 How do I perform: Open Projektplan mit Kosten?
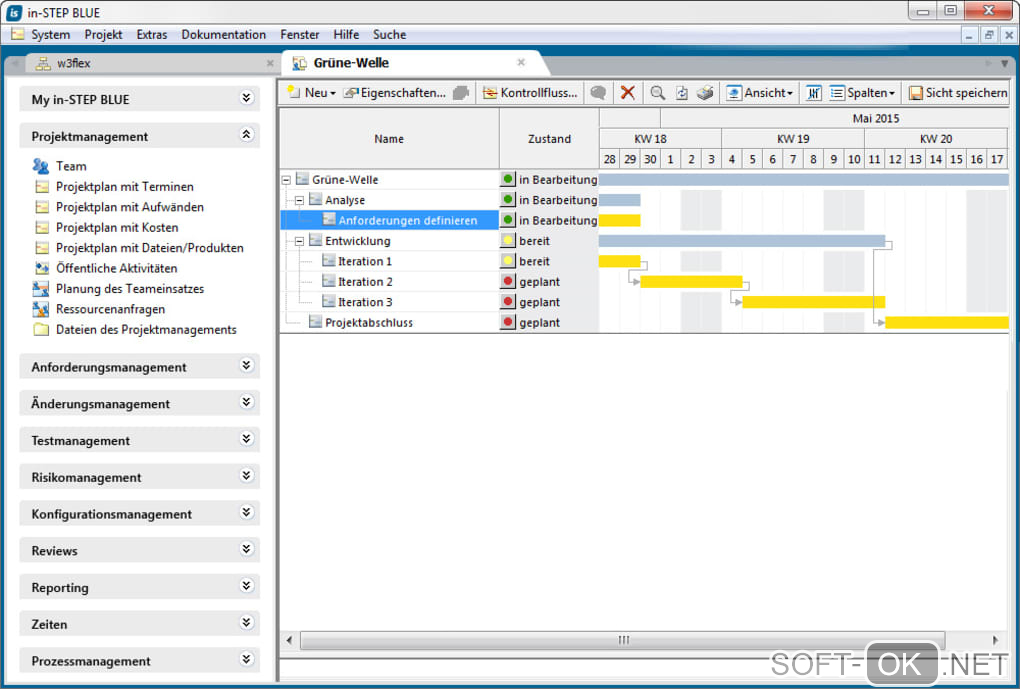click(116, 228)
